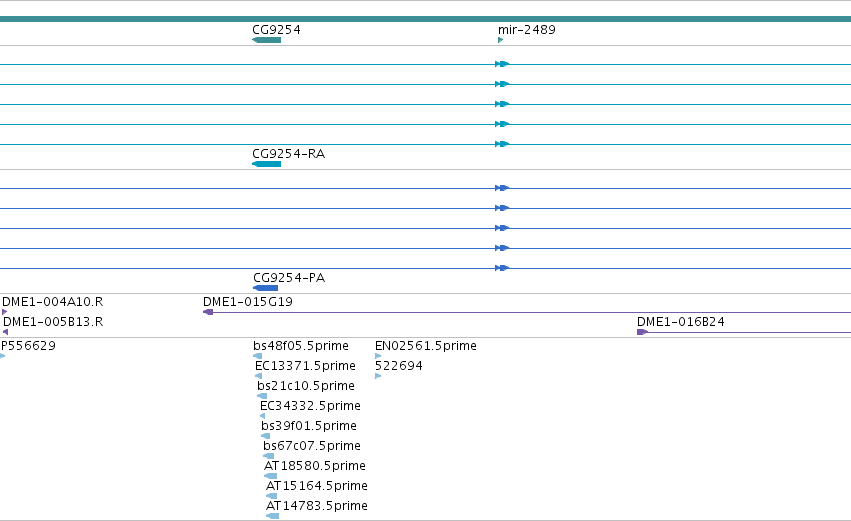The height and width of the screenshot is (521, 851).
Task: Select the bs21c10.5prime EST glyph
Action: click(262, 396)
